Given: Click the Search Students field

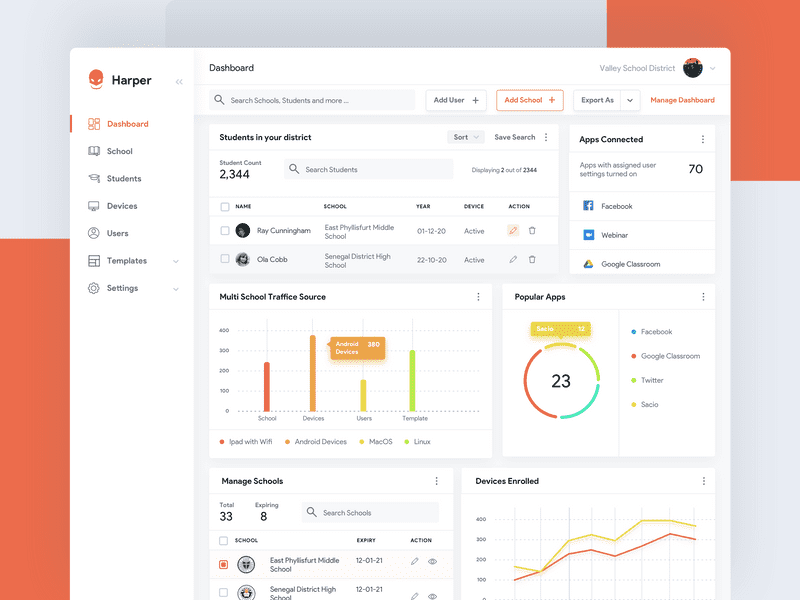Looking at the screenshot, I should [368, 169].
